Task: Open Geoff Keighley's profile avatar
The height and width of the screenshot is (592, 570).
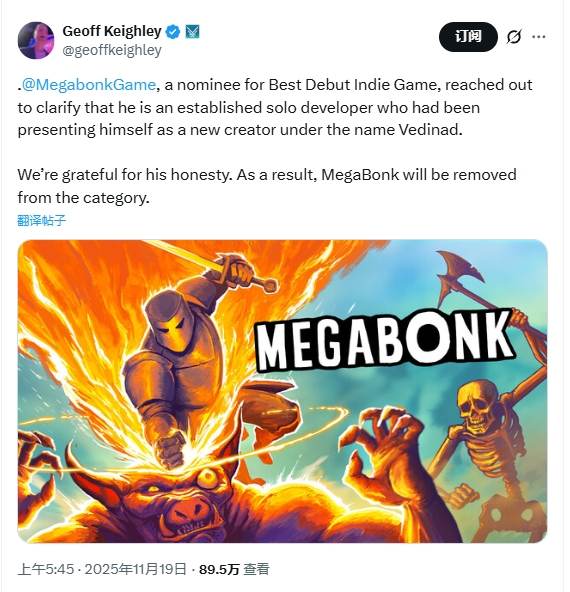Action: [36, 40]
